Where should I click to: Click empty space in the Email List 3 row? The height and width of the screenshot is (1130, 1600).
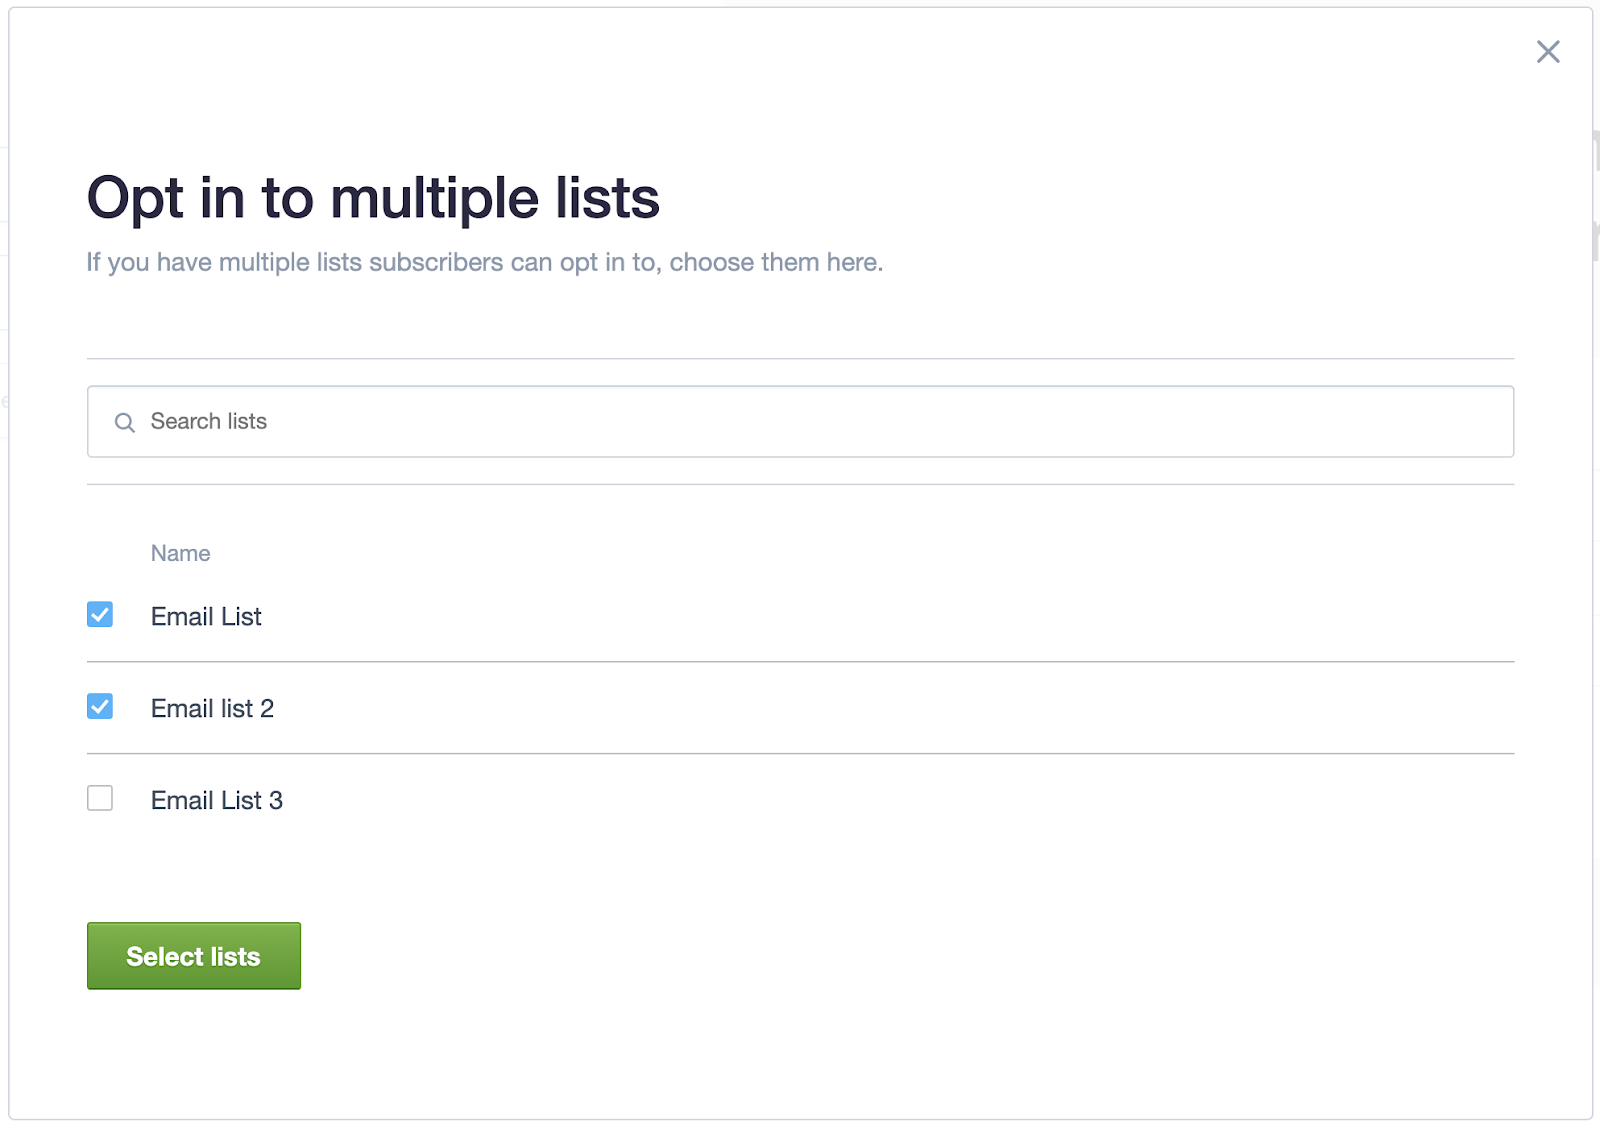click(x=890, y=801)
